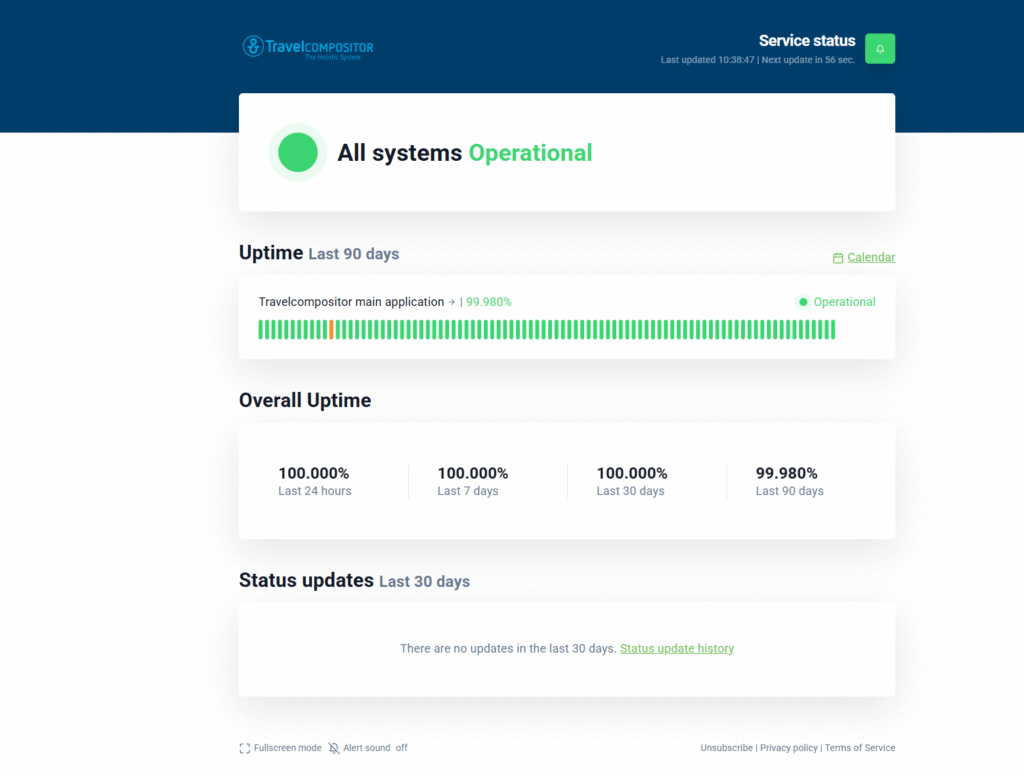Screen dimensions: 1024x776
Task: Select the first green uptime bar
Action: click(x=261, y=330)
